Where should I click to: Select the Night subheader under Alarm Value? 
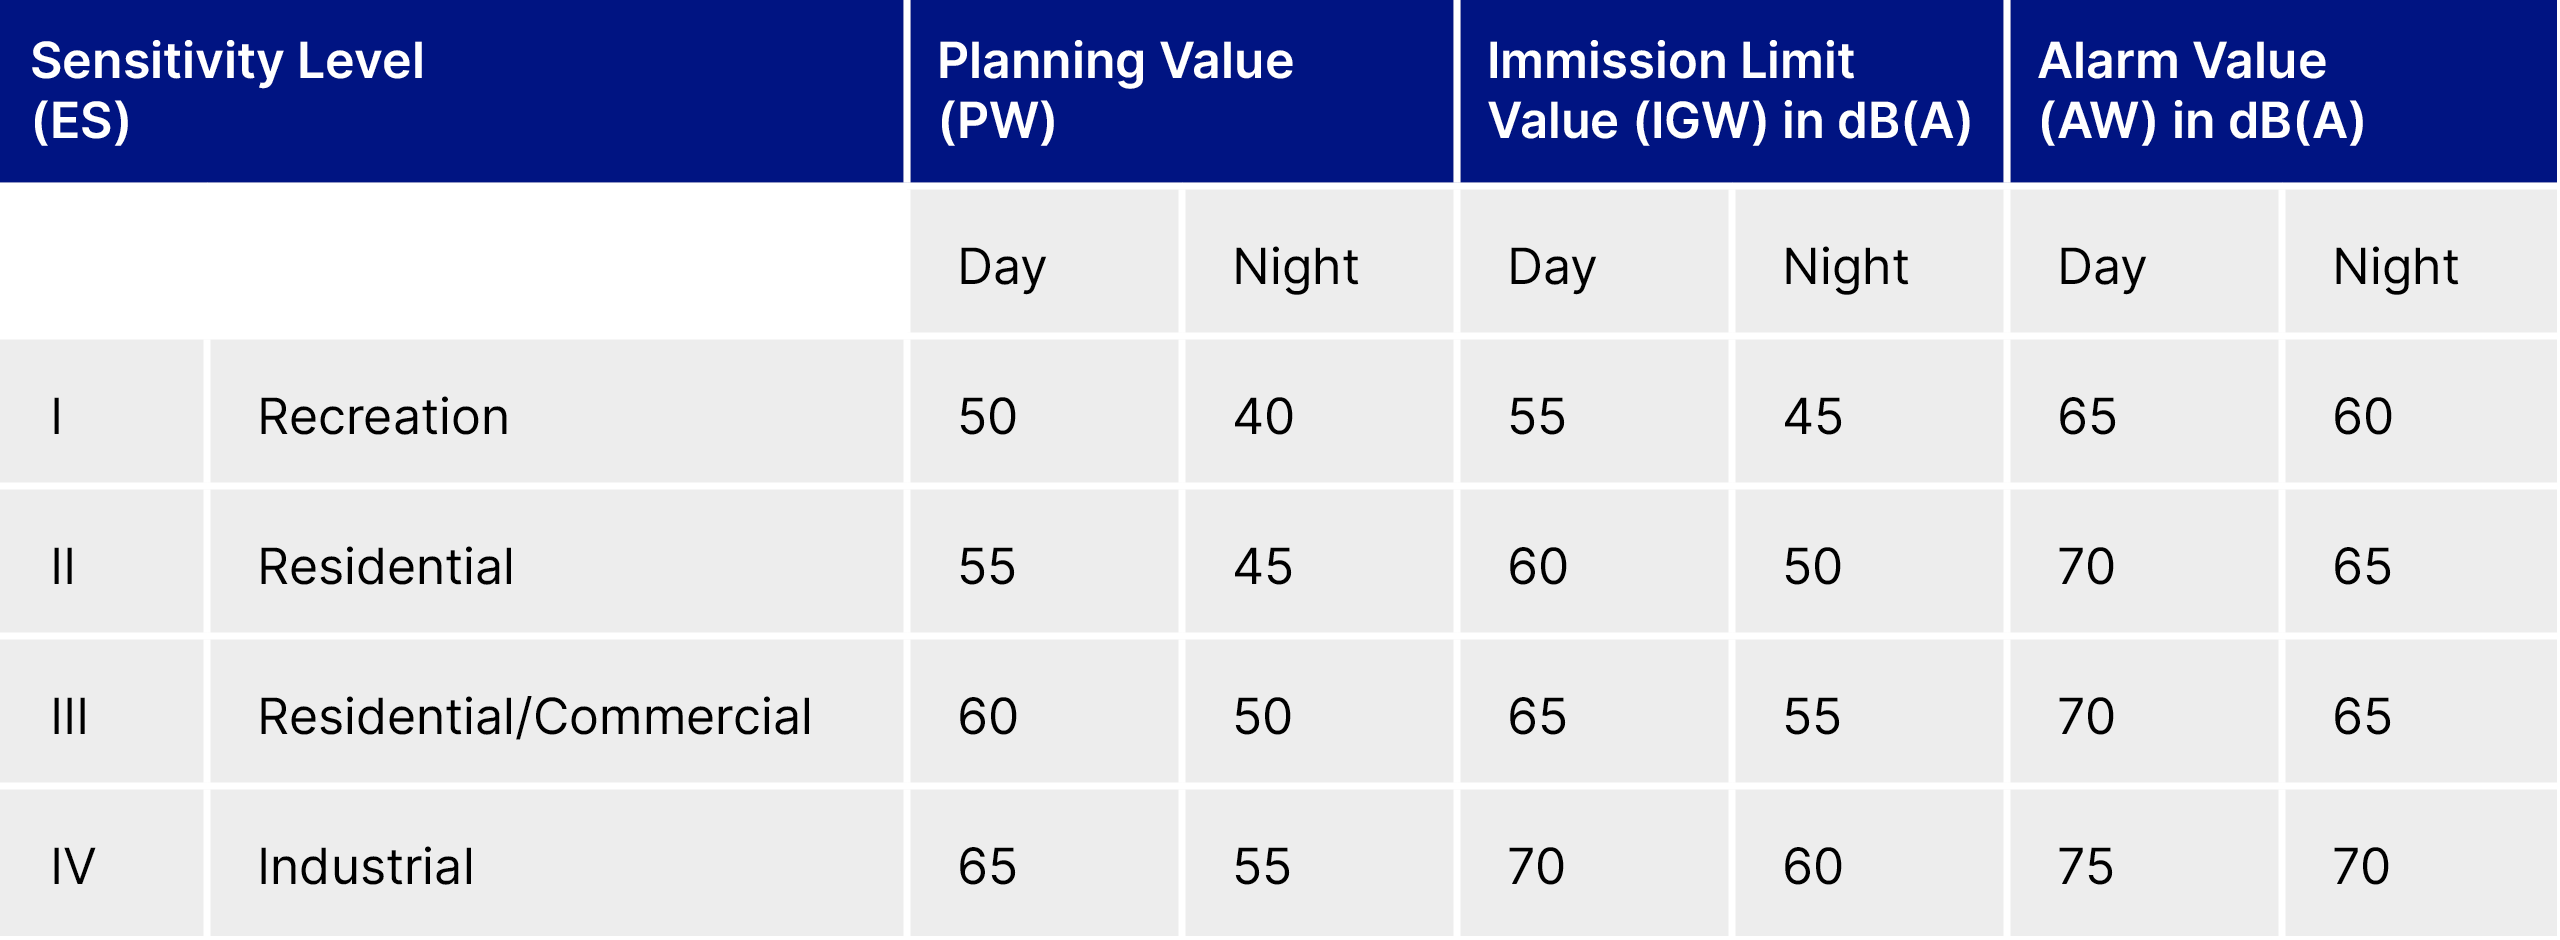pyautogui.click(x=2395, y=266)
